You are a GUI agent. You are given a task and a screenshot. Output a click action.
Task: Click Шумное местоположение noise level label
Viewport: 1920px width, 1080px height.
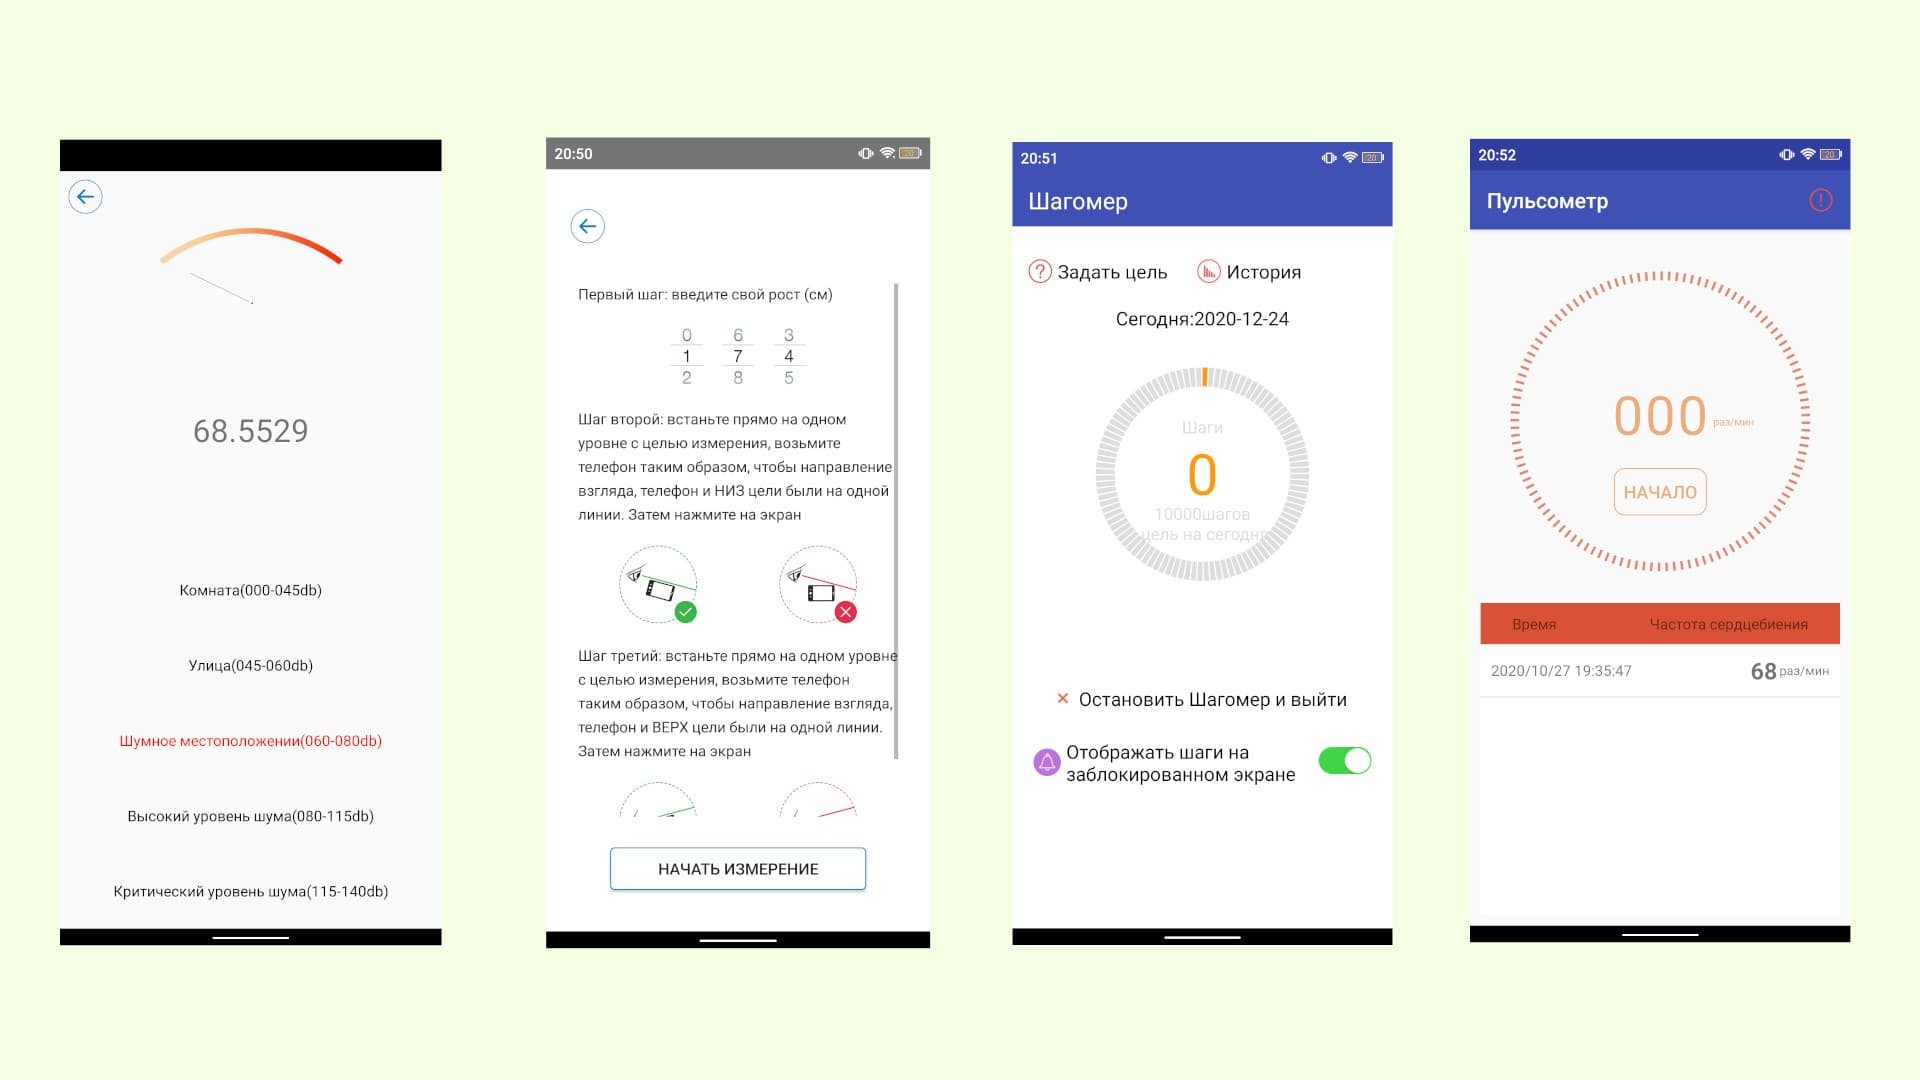click(249, 740)
